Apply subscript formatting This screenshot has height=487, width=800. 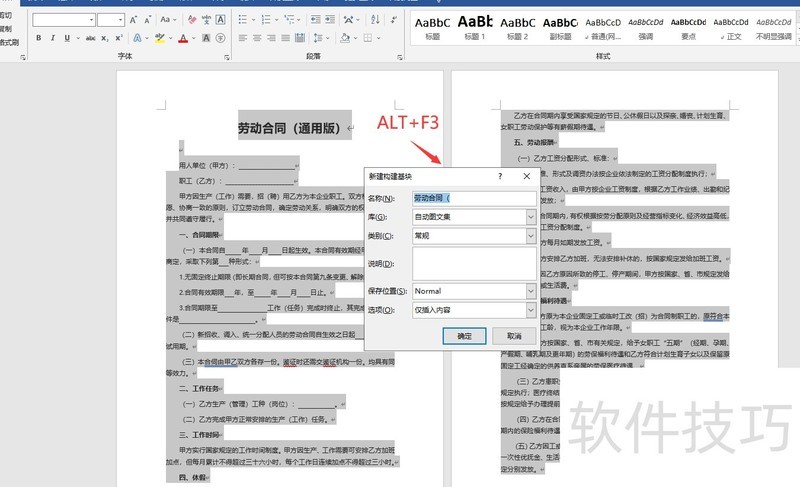[107, 38]
